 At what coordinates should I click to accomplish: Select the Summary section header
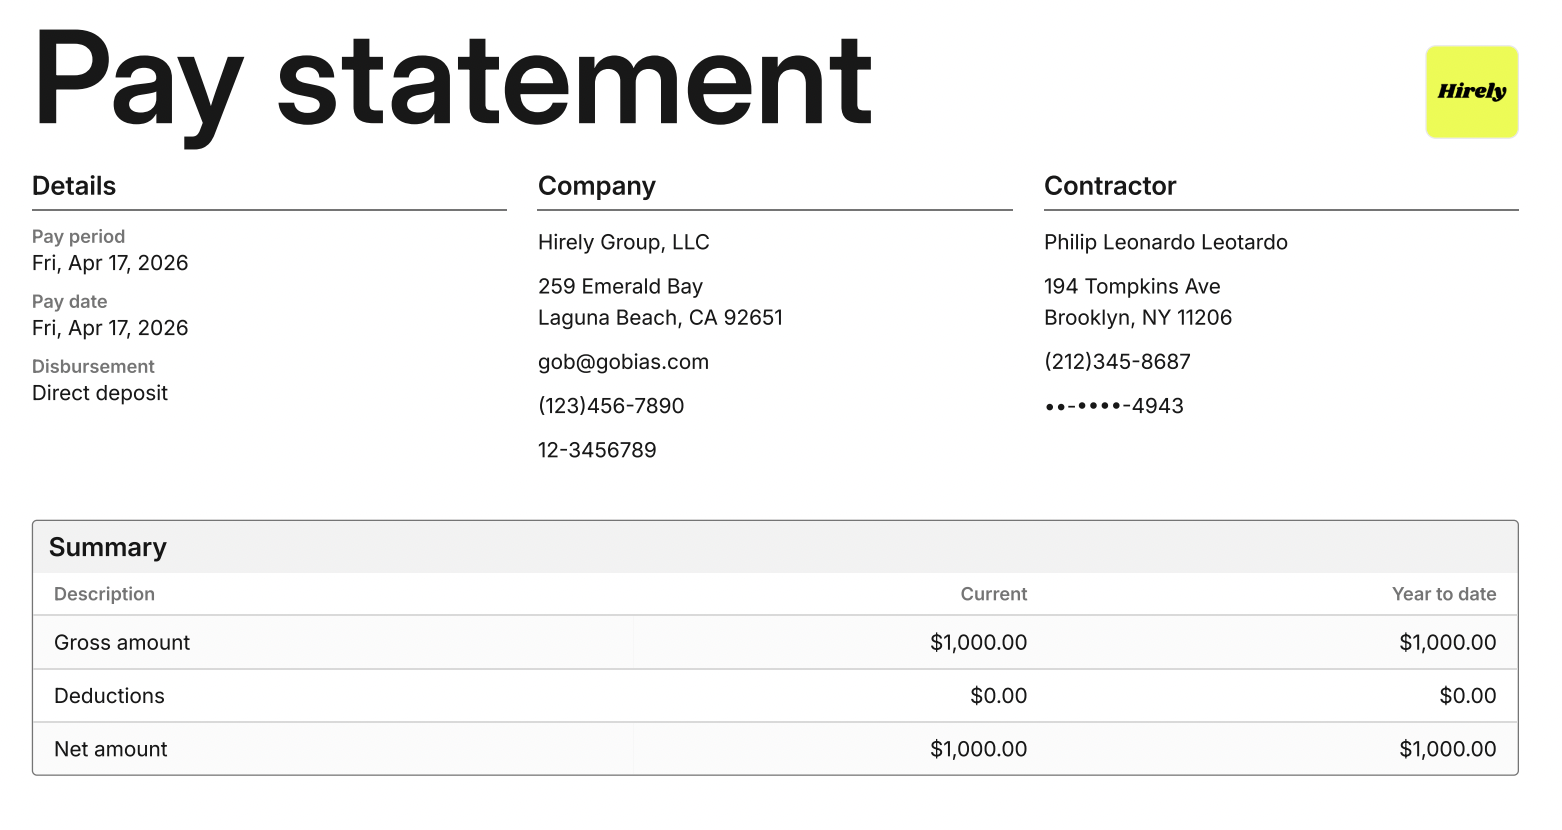(x=108, y=547)
